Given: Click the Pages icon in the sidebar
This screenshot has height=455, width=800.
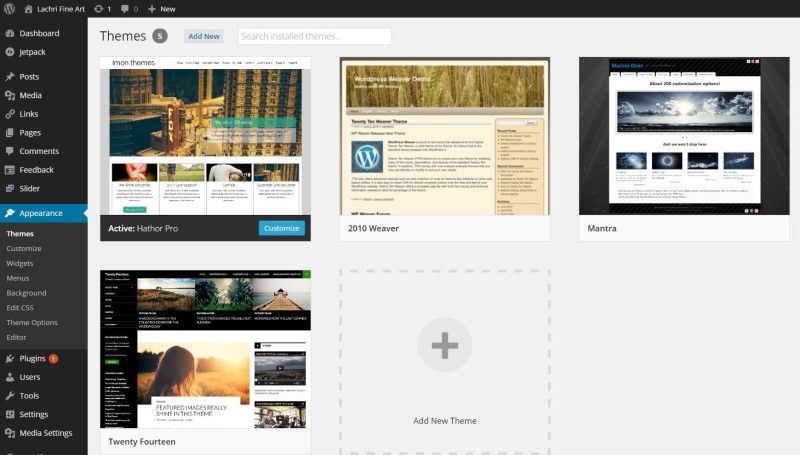Looking at the screenshot, I should pos(10,133).
